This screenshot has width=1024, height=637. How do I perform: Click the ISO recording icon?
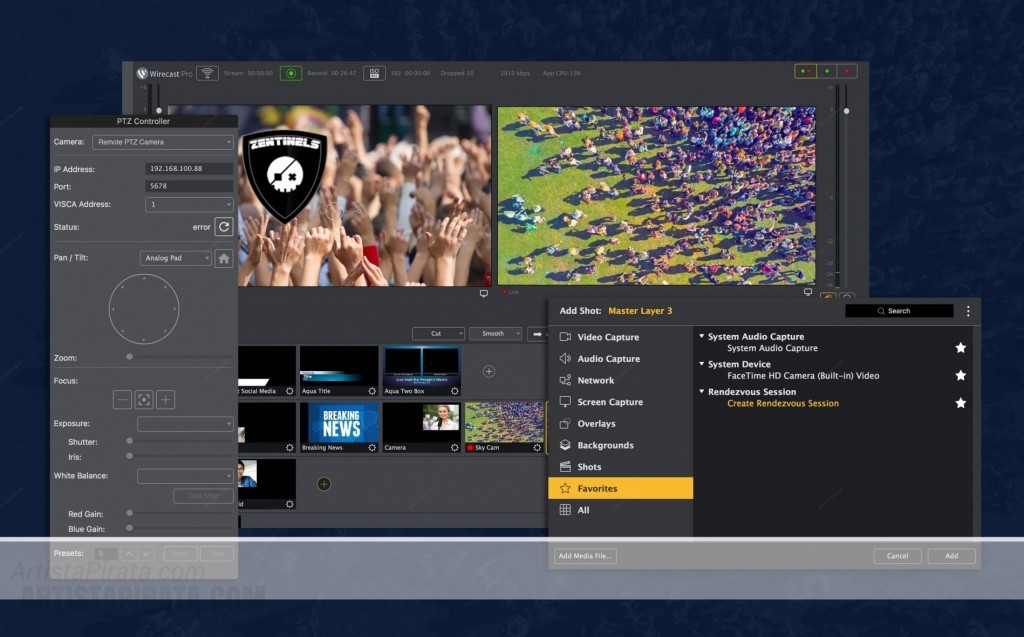(374, 73)
